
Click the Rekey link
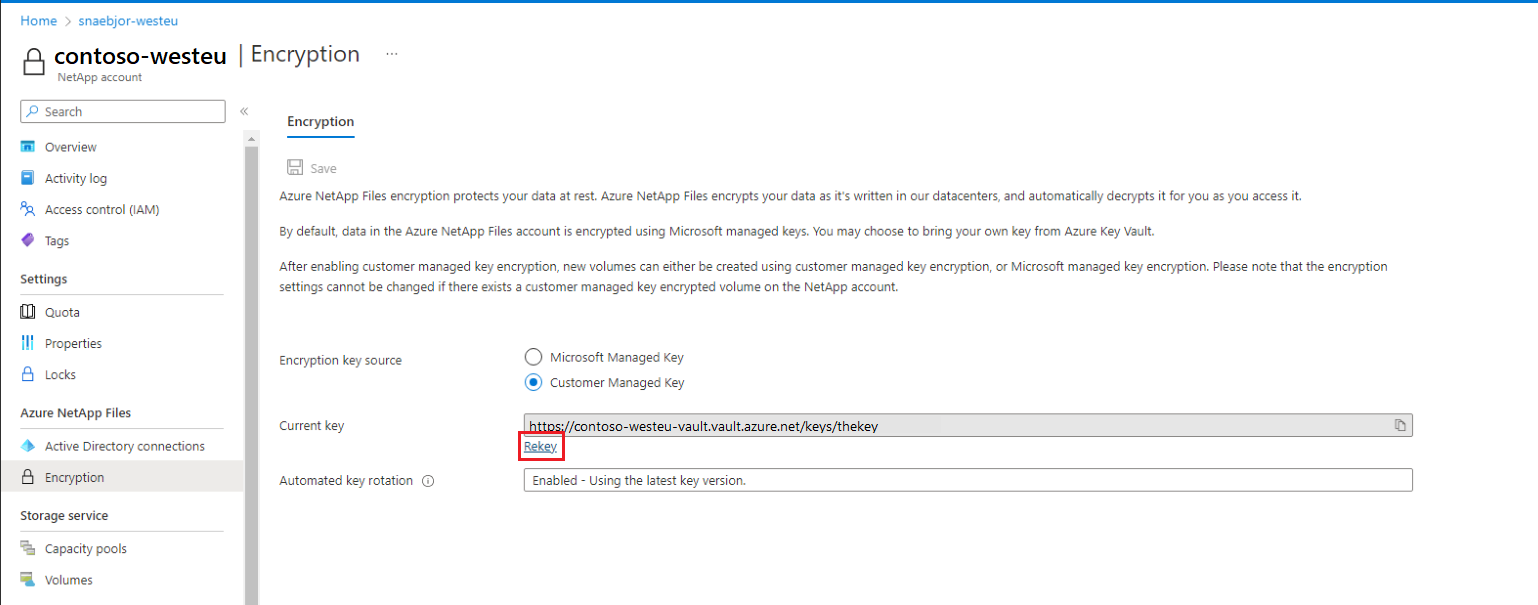(x=540, y=446)
